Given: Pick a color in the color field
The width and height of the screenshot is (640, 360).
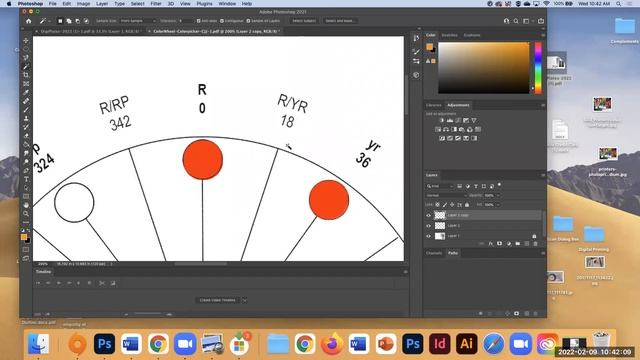Looking at the screenshot, I should (484, 68).
